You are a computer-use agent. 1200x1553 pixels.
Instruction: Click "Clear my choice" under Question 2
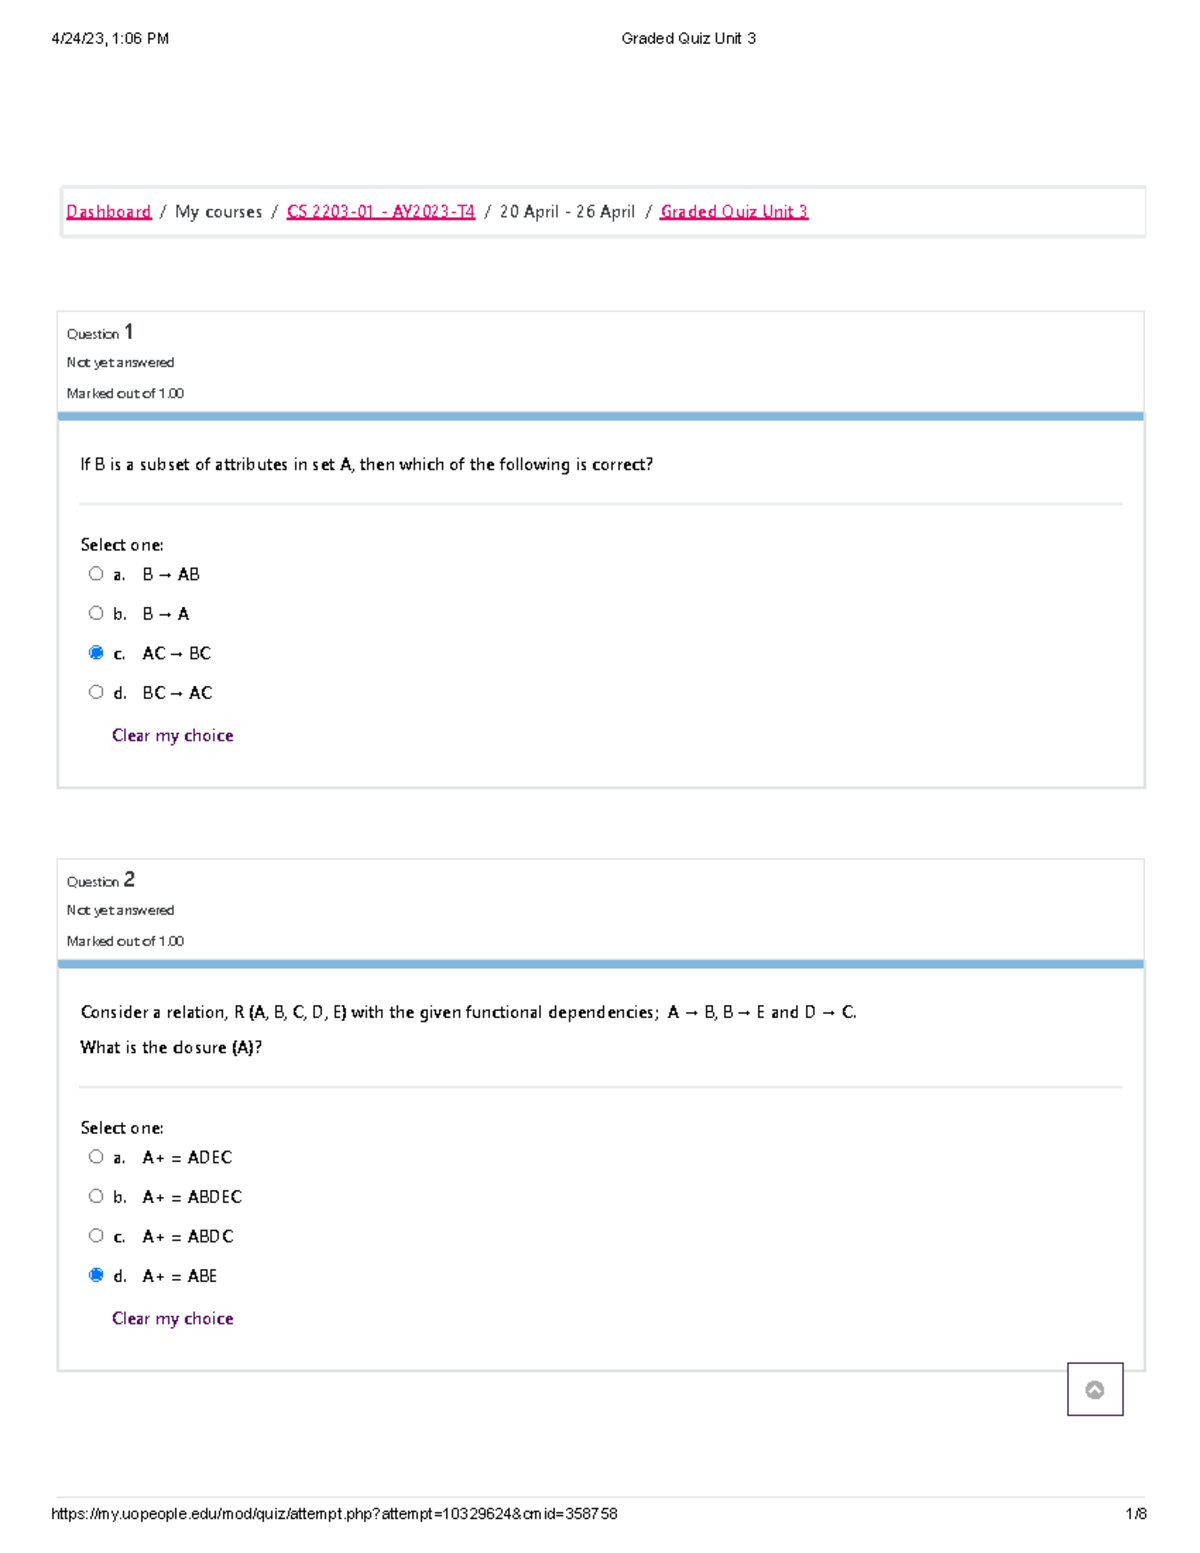[172, 1318]
